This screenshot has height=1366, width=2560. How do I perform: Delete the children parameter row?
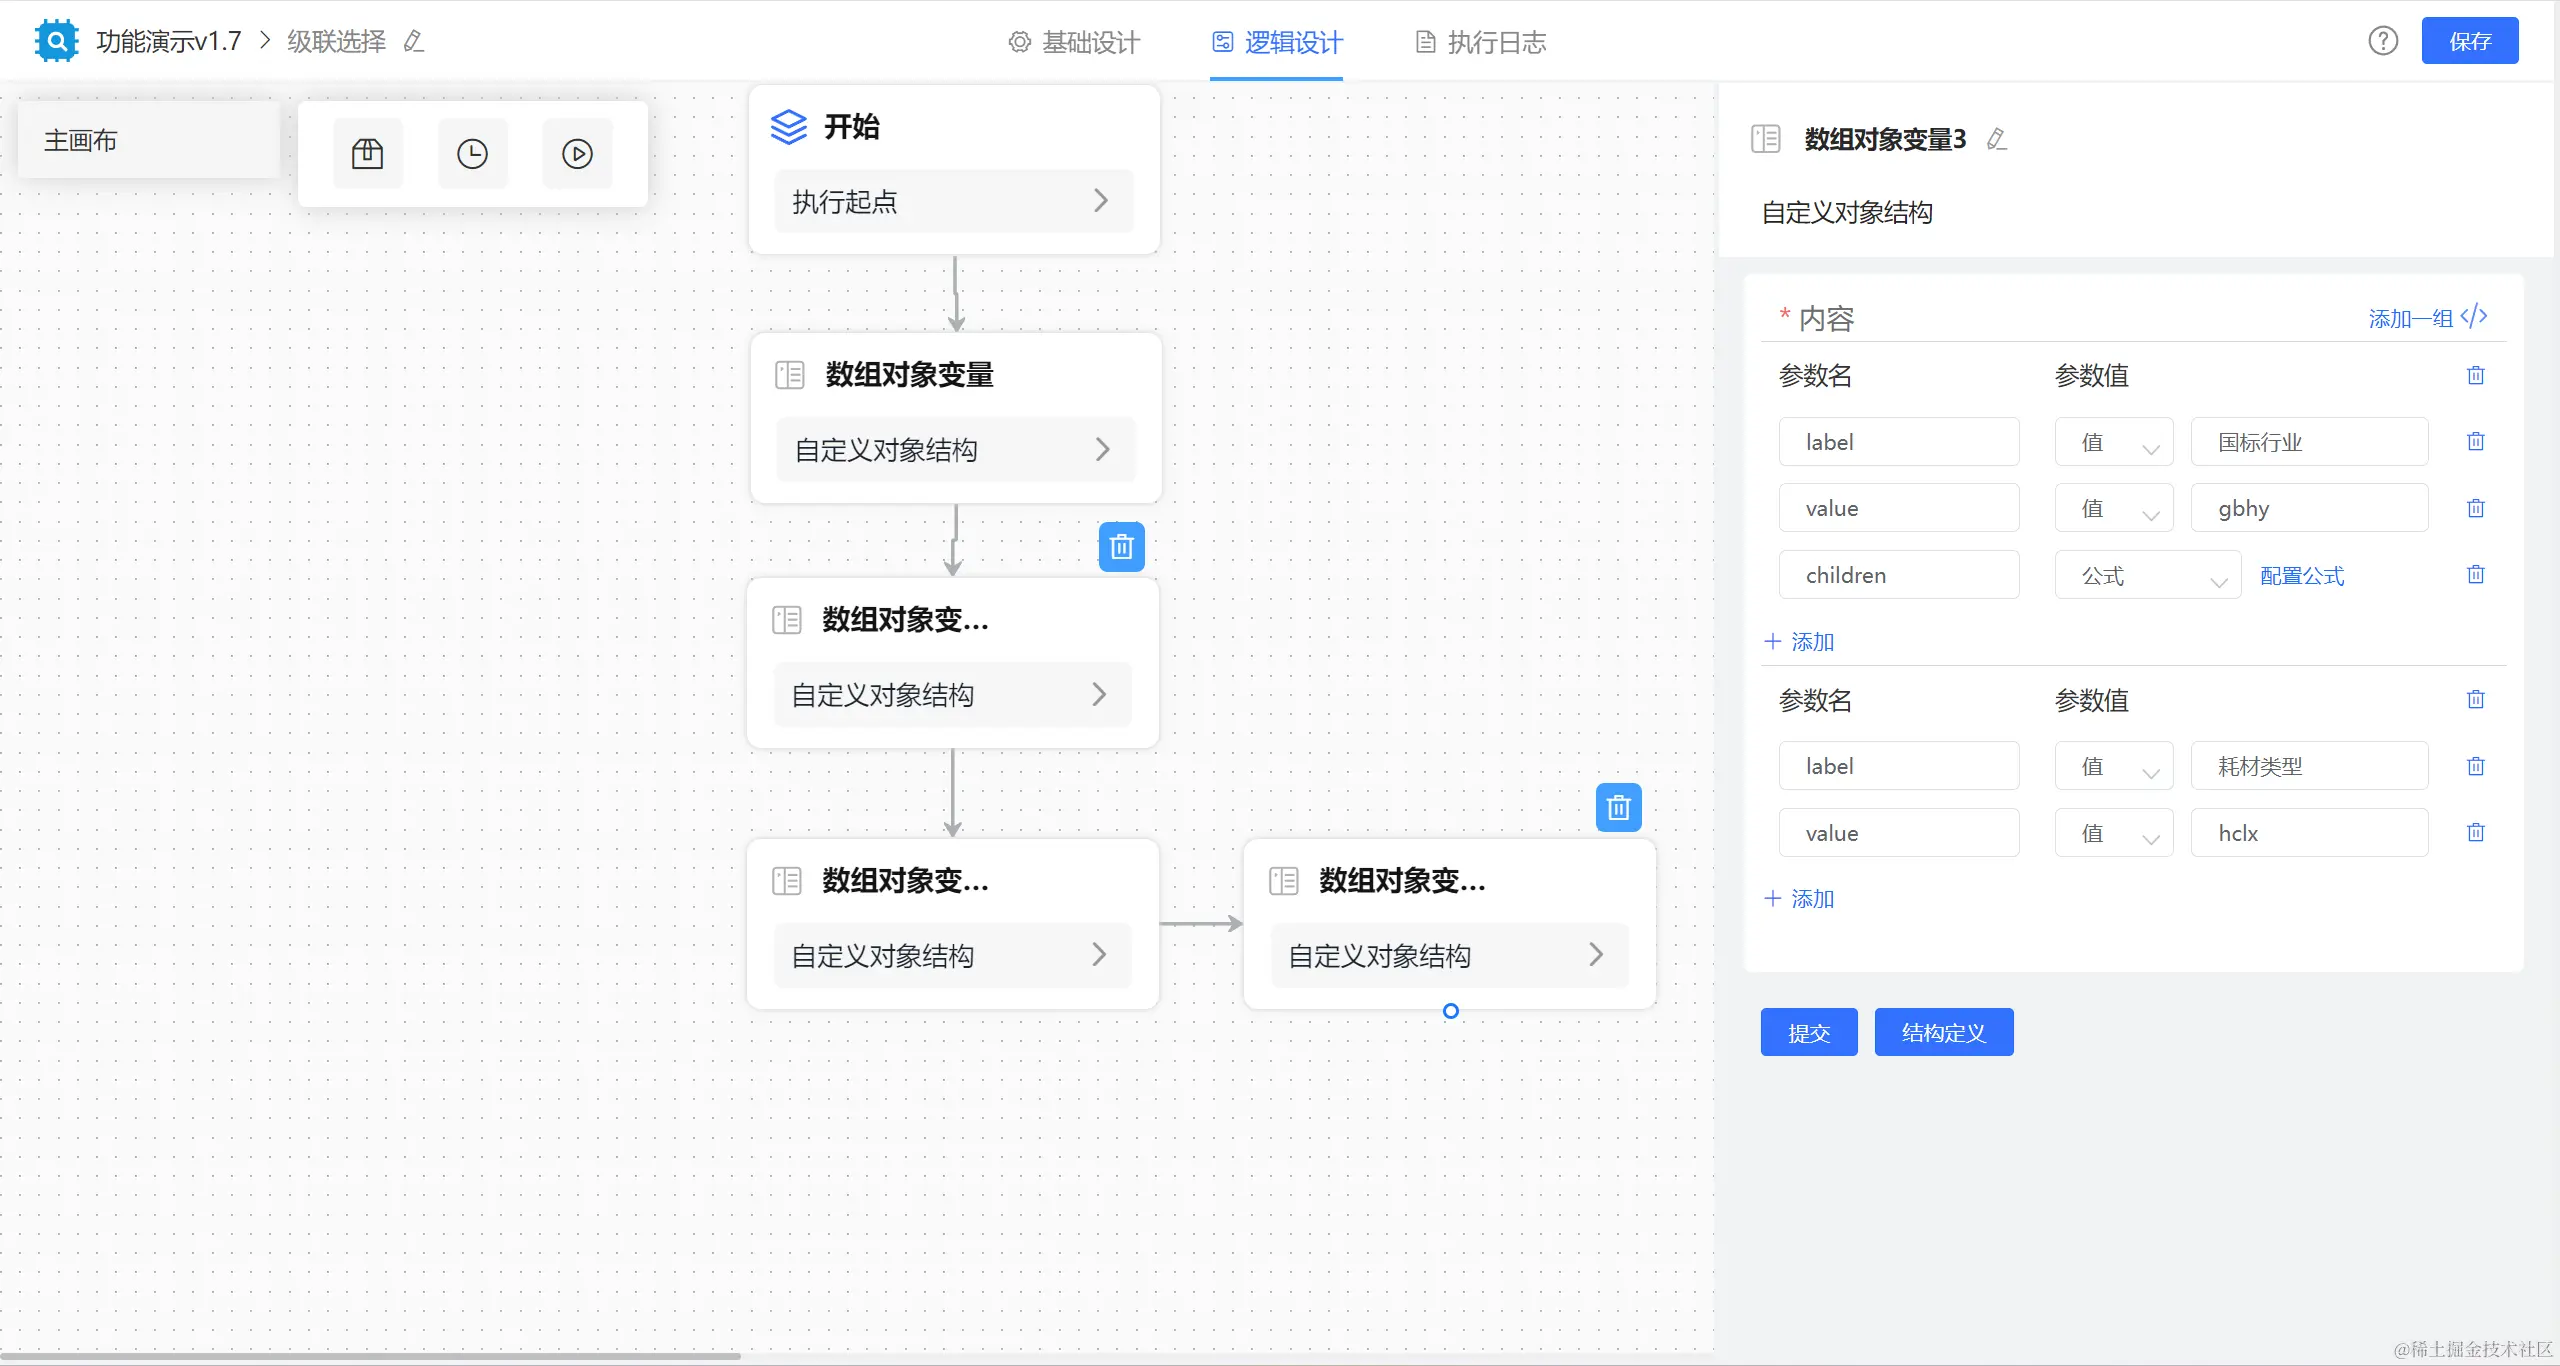pos(2475,575)
